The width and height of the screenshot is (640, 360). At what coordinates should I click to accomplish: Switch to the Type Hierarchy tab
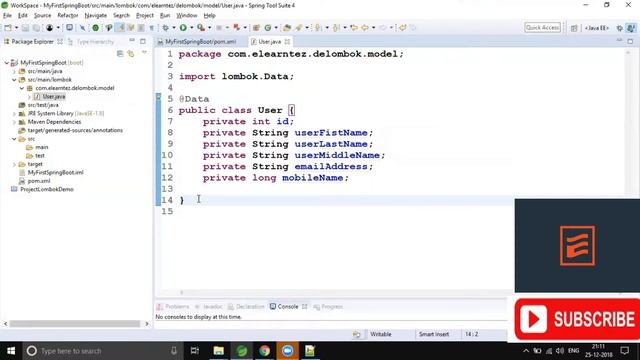click(95, 42)
